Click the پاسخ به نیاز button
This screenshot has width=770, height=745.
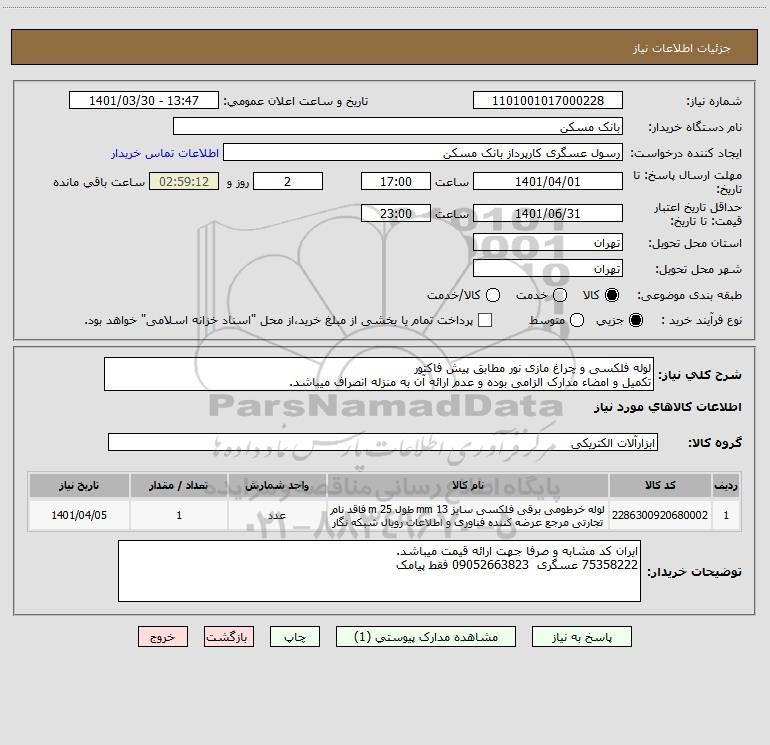pos(582,637)
